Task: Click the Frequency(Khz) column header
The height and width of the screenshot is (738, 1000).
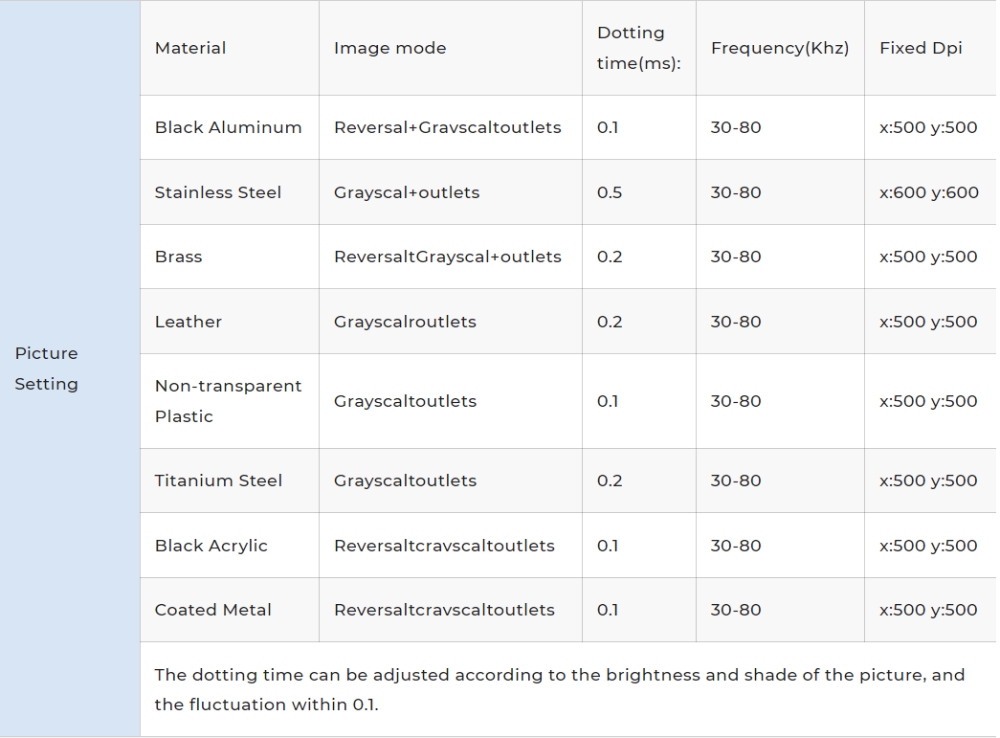Action: [x=780, y=48]
